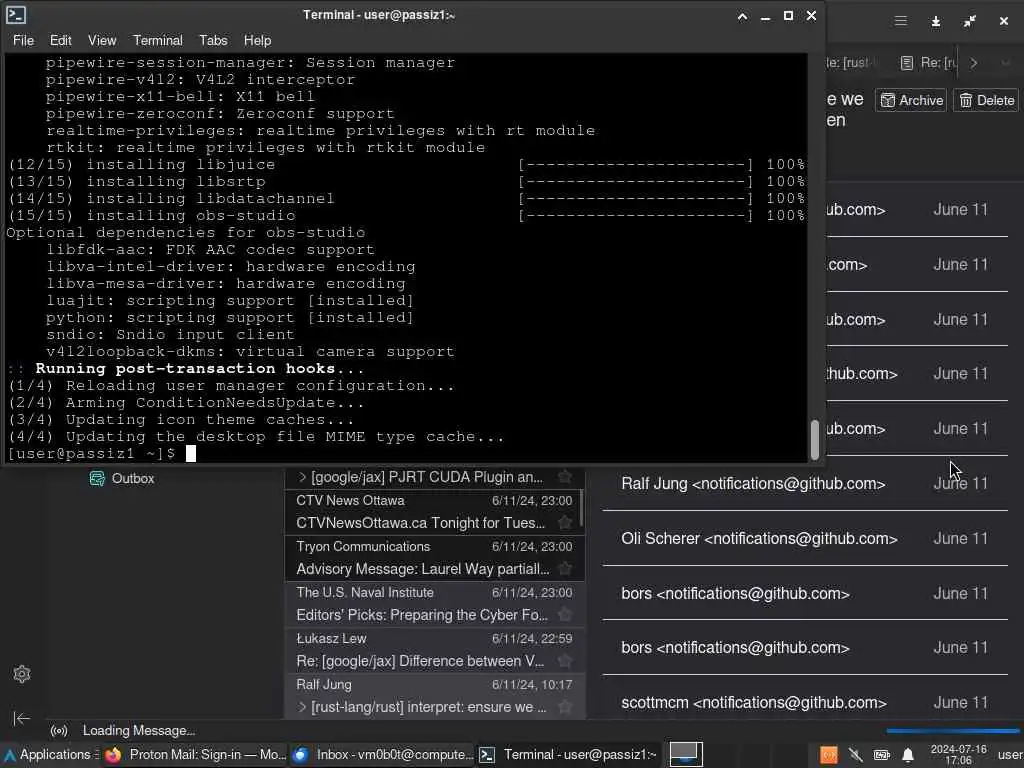Viewport: 1024px width, 768px height.
Task: Open Thunderbird settings gear icon
Action: click(22, 674)
